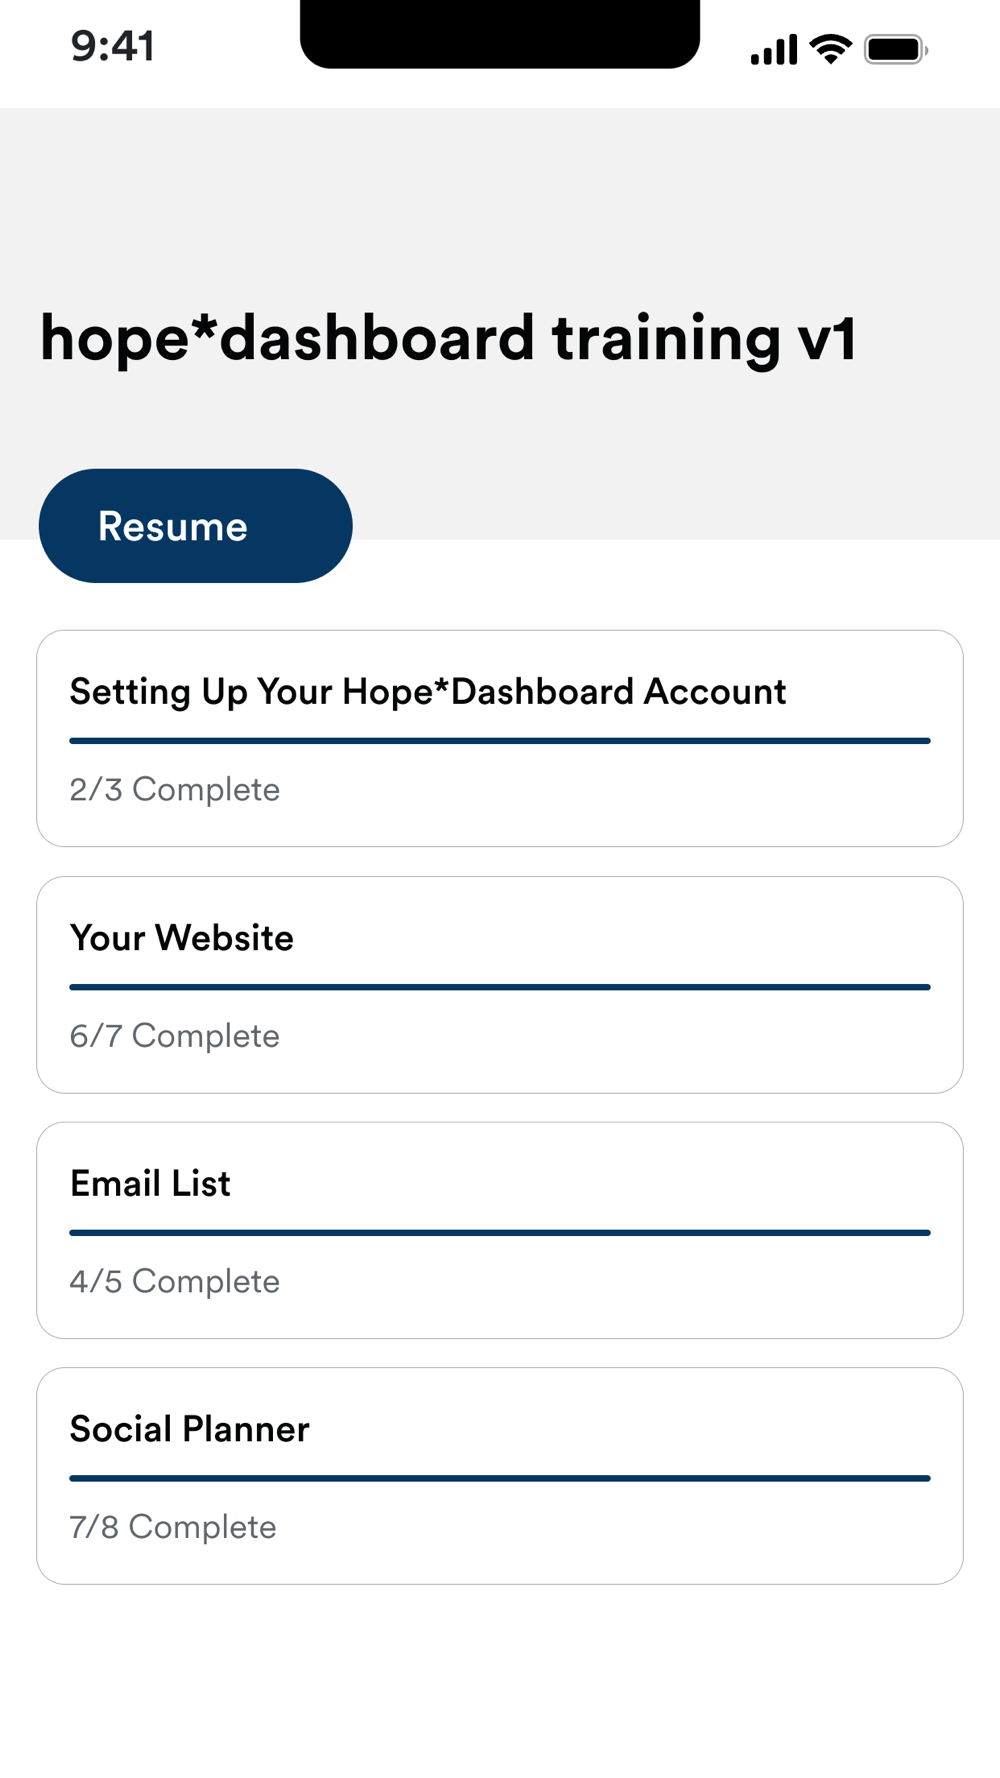Click the Your Website progress bar

click(500, 987)
